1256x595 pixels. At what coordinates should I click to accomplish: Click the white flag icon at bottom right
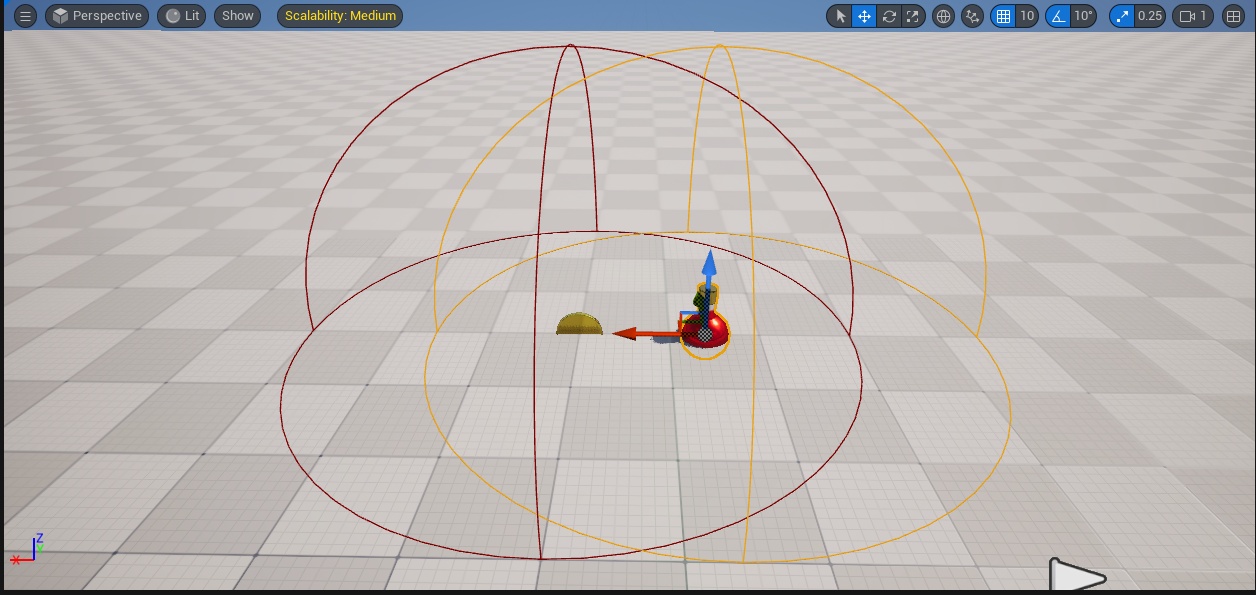click(1075, 575)
